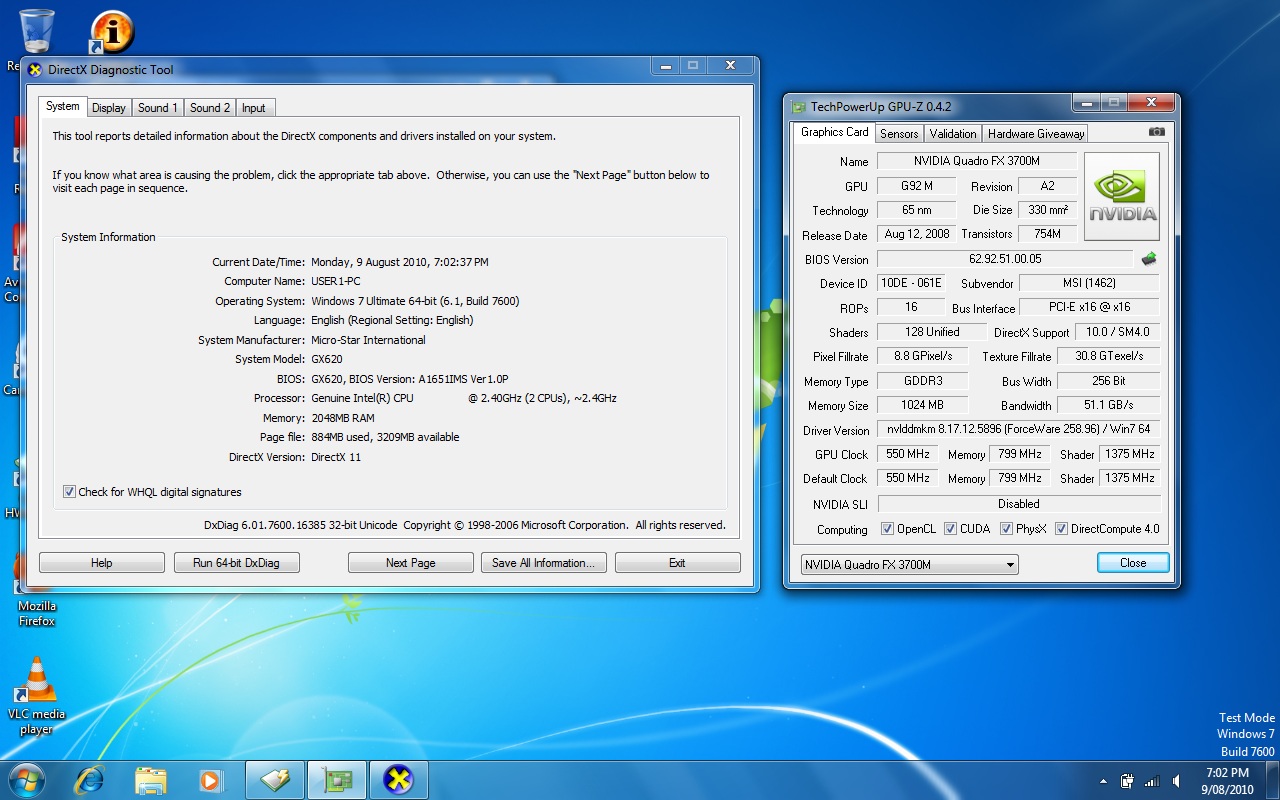Show hidden tray icons arrow
Image resolution: width=1280 pixels, height=800 pixels.
point(1104,781)
